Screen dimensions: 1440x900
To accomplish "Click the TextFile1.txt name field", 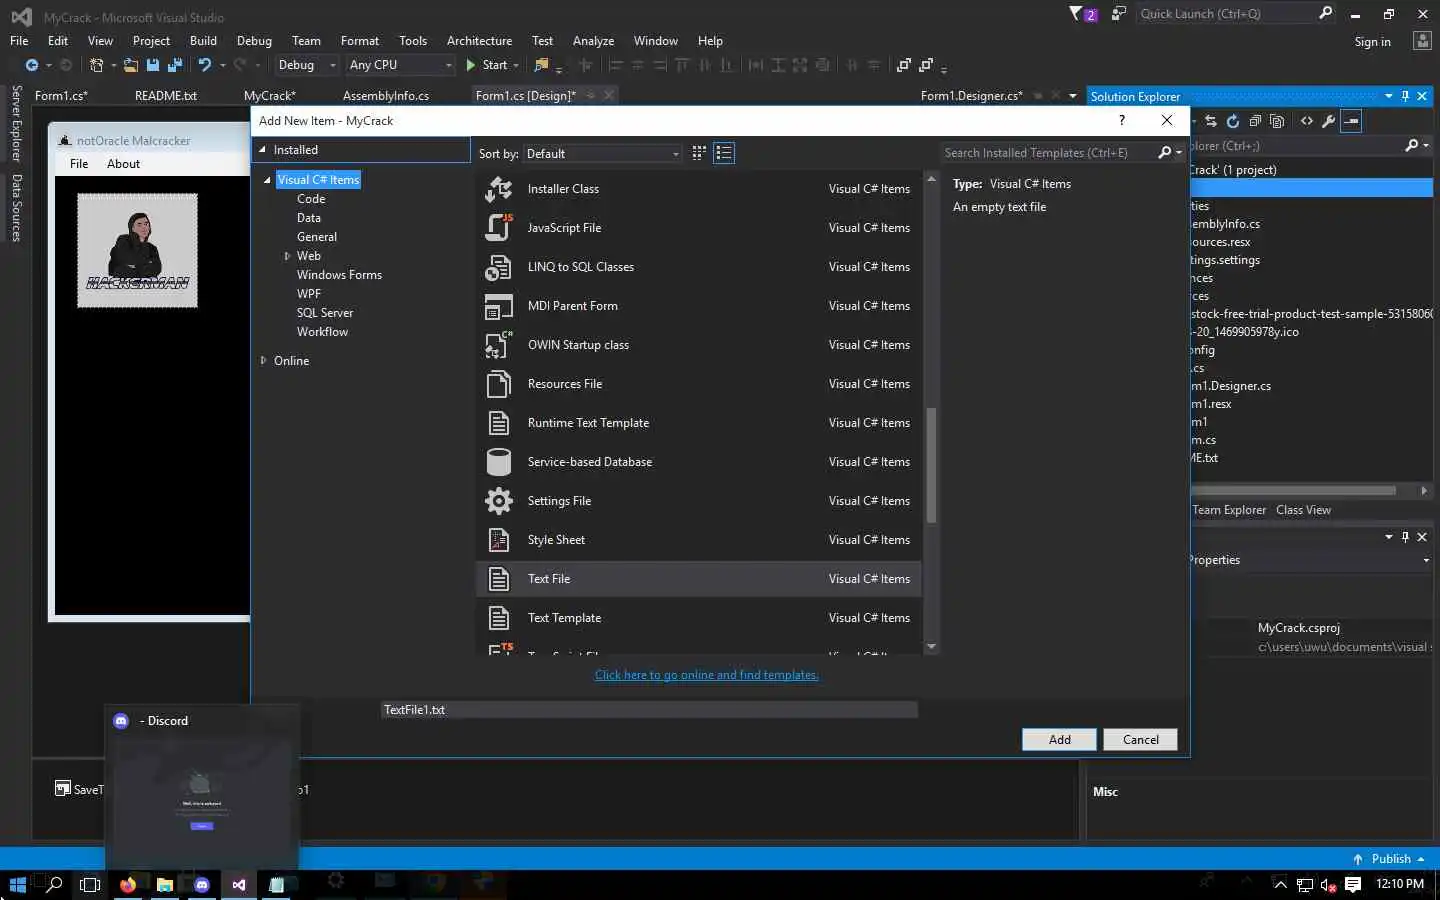I will coord(649,710).
